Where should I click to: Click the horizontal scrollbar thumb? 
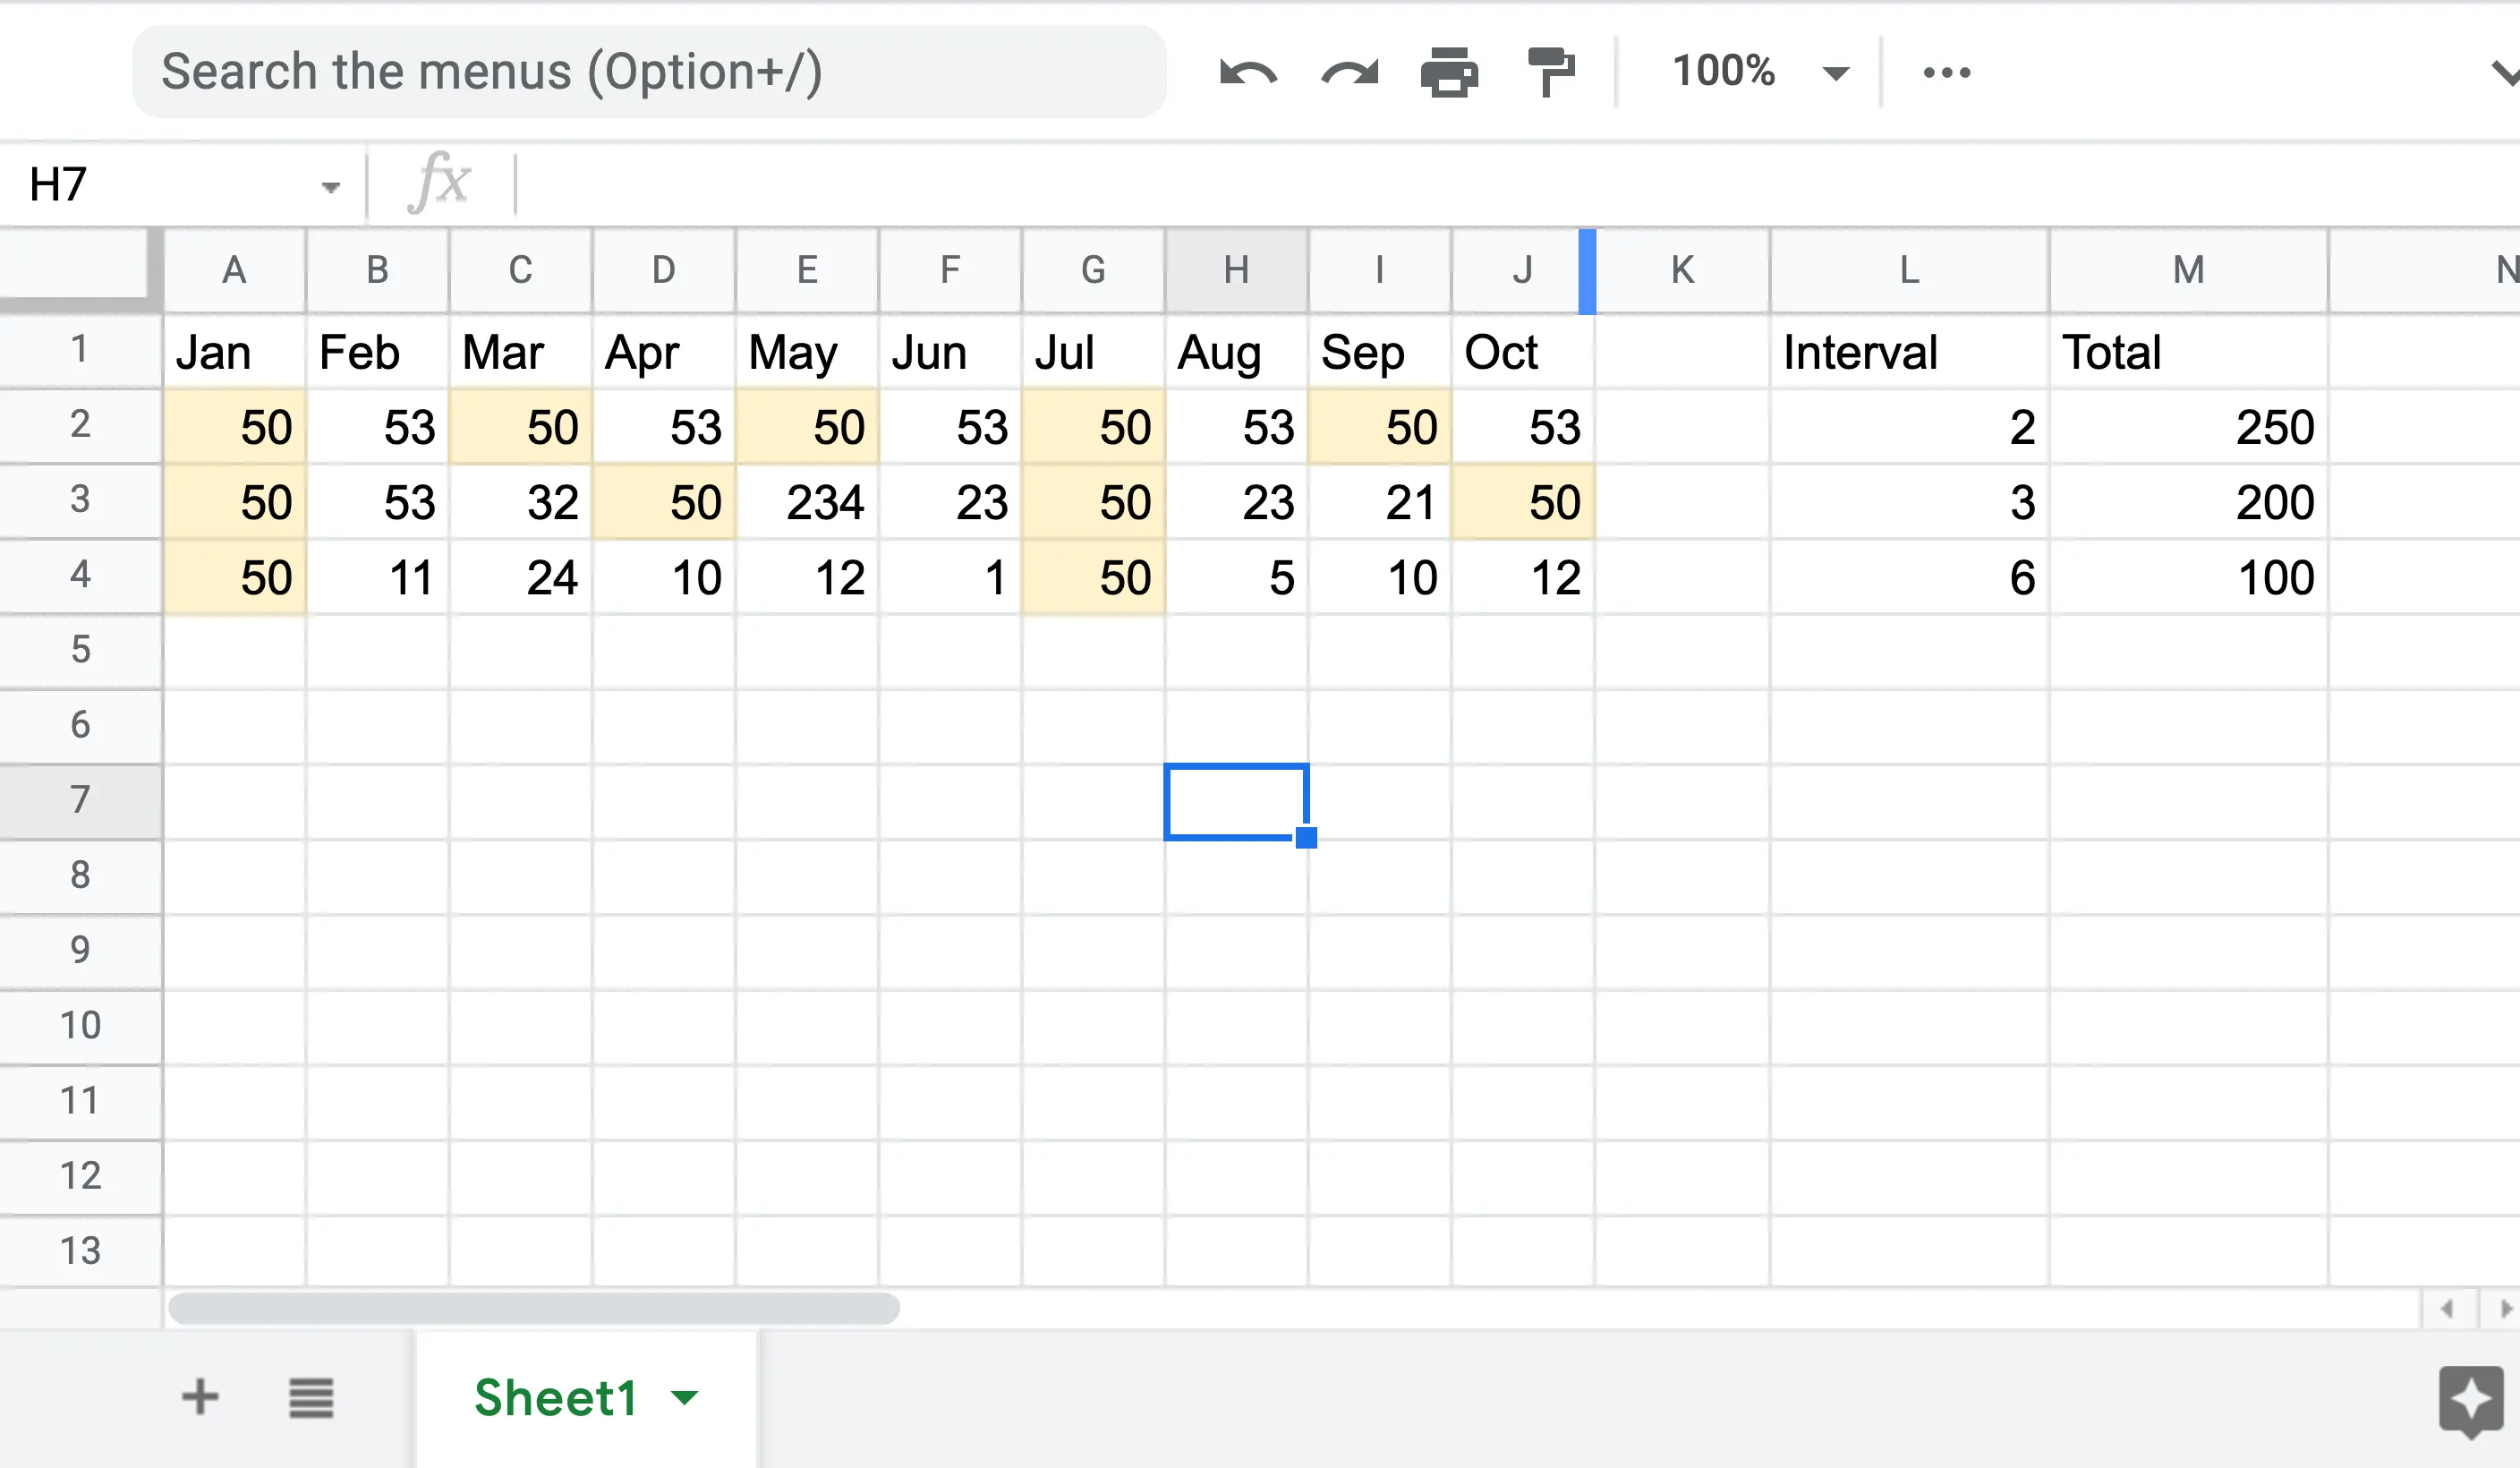533,1308
